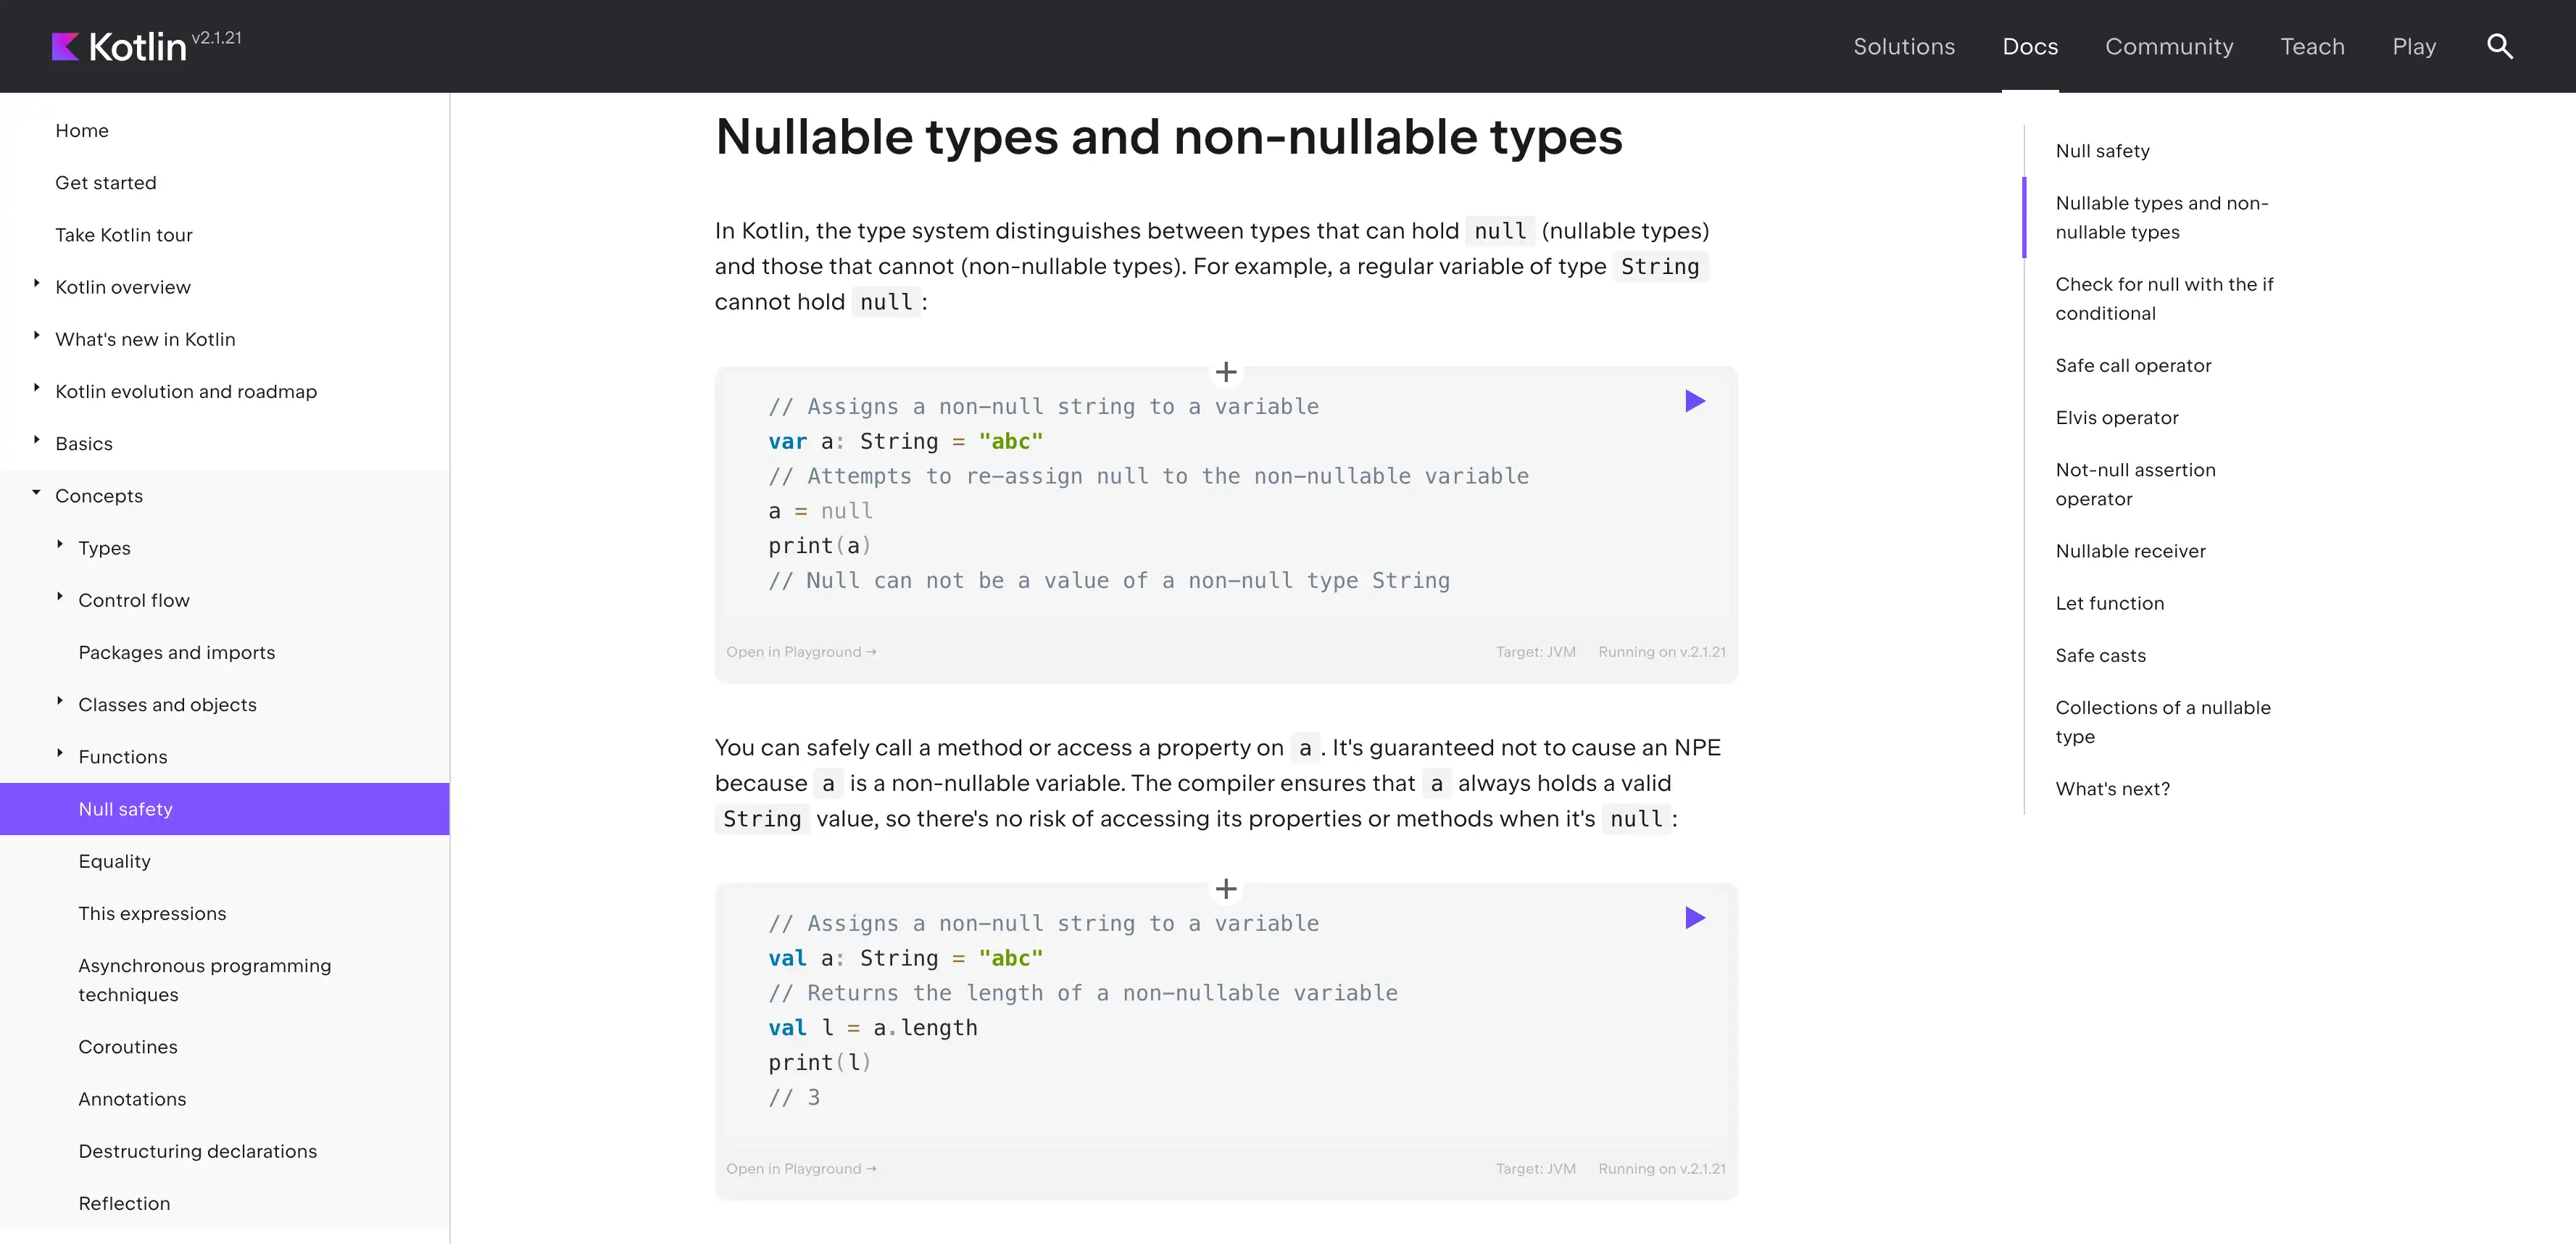This screenshot has width=2576, height=1244.
Task: Open the Play menu item
Action: (x=2413, y=46)
